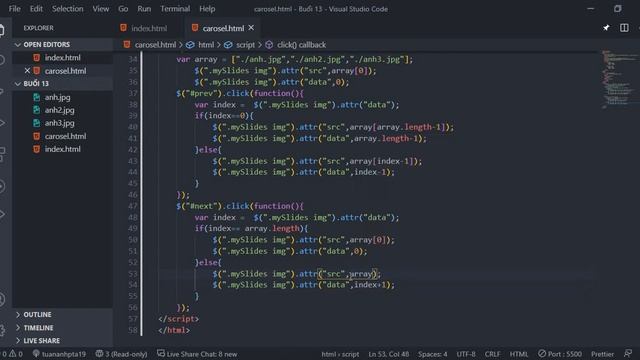Click the var array declaration line
640x360 pixels.
point(295,60)
